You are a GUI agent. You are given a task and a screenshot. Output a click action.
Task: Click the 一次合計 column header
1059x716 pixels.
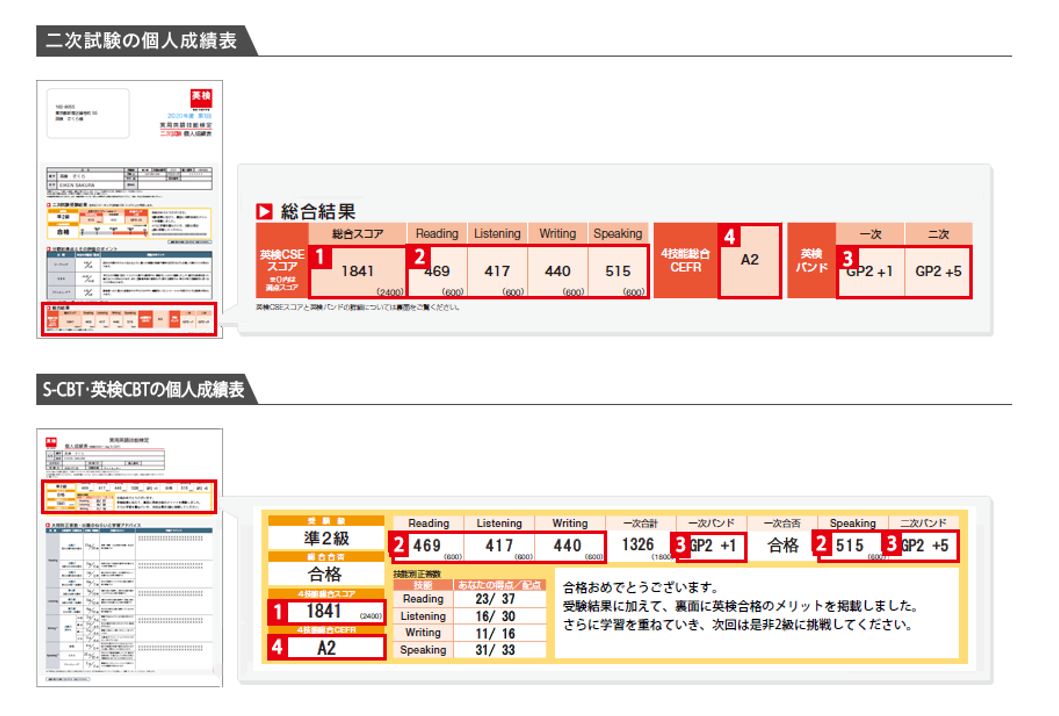pos(640,523)
